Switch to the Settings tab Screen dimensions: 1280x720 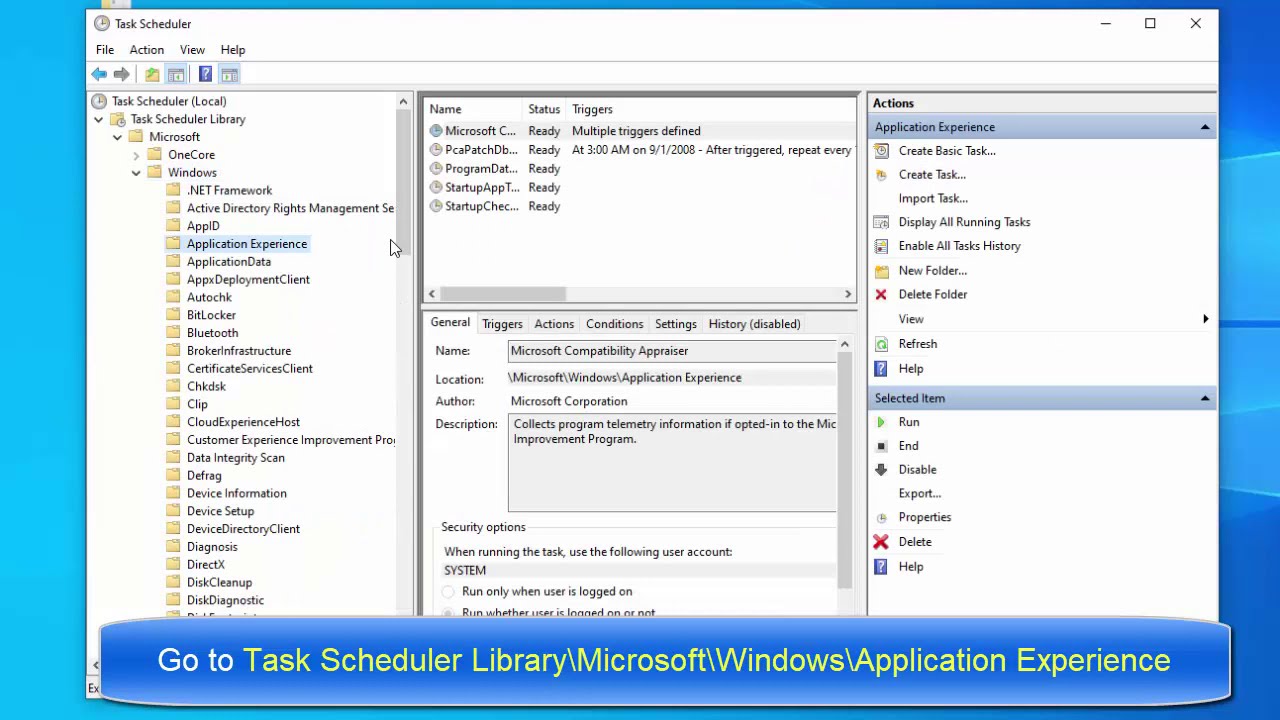[x=676, y=324]
